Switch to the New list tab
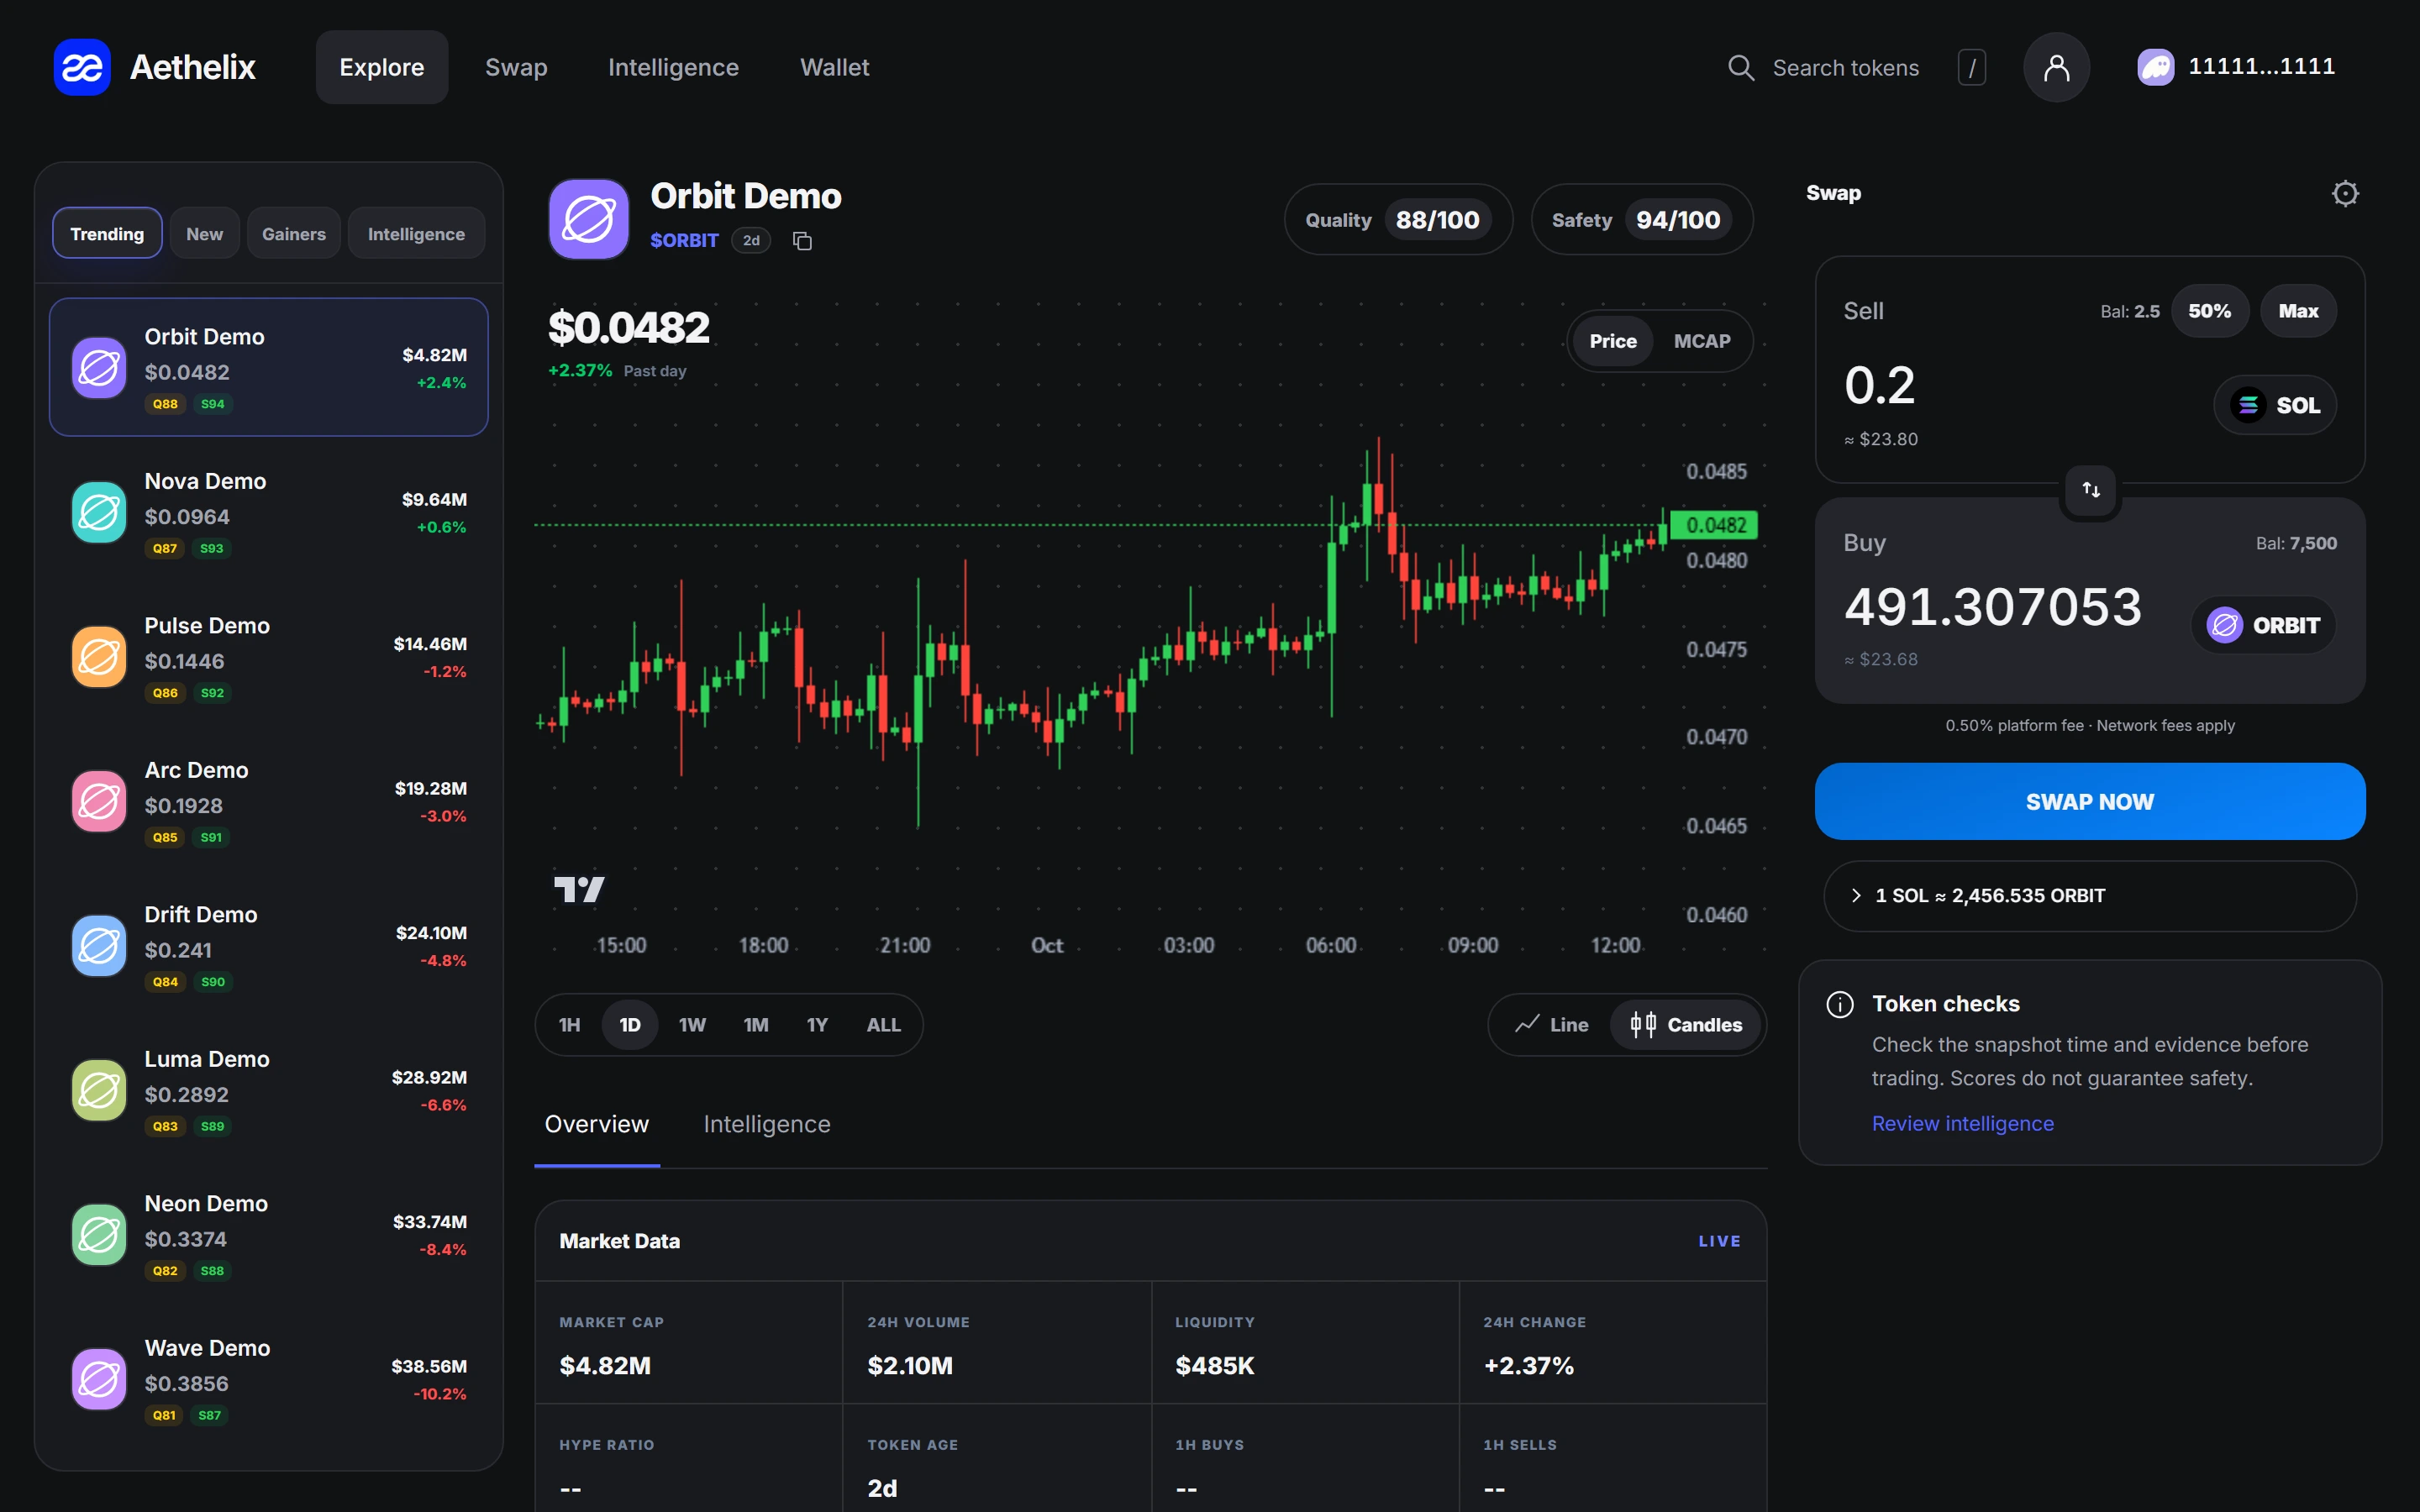The height and width of the screenshot is (1512, 2420). 204,233
